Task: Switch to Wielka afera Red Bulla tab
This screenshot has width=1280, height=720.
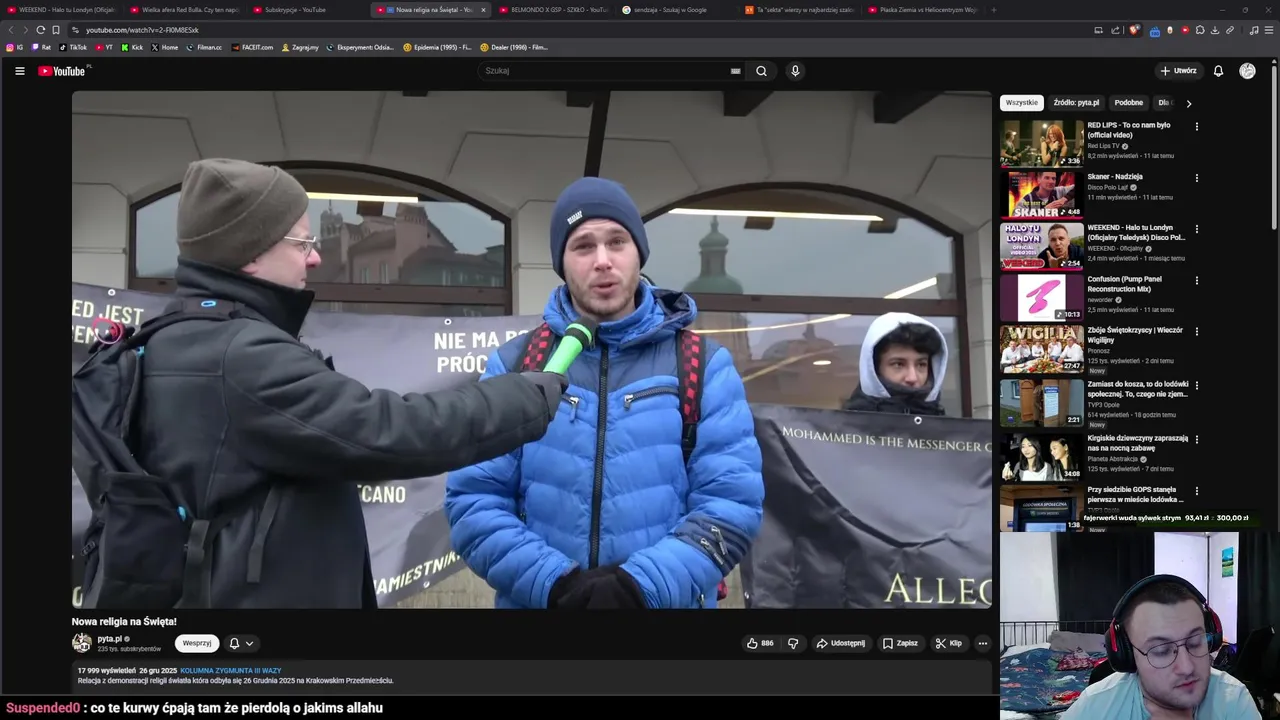Action: [183, 10]
